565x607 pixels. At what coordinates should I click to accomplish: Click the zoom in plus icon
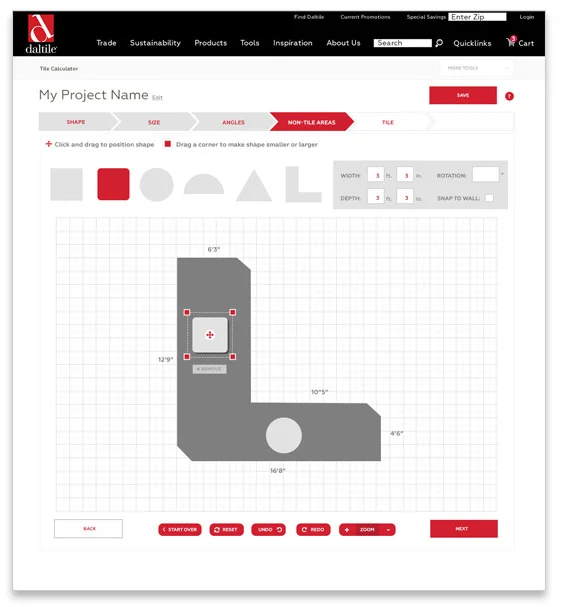pyautogui.click(x=347, y=530)
